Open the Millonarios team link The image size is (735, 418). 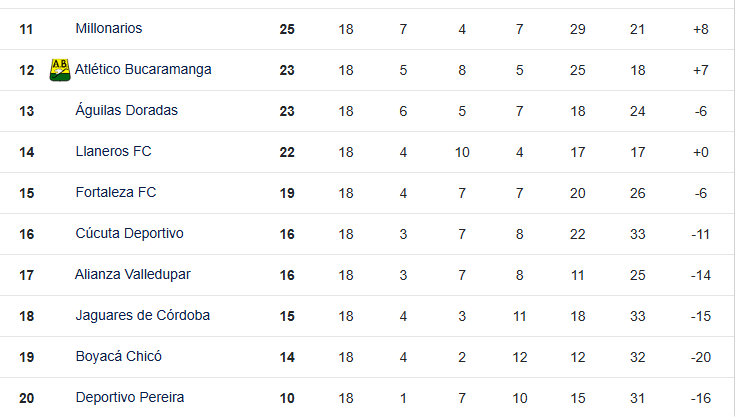pyautogui.click(x=109, y=29)
